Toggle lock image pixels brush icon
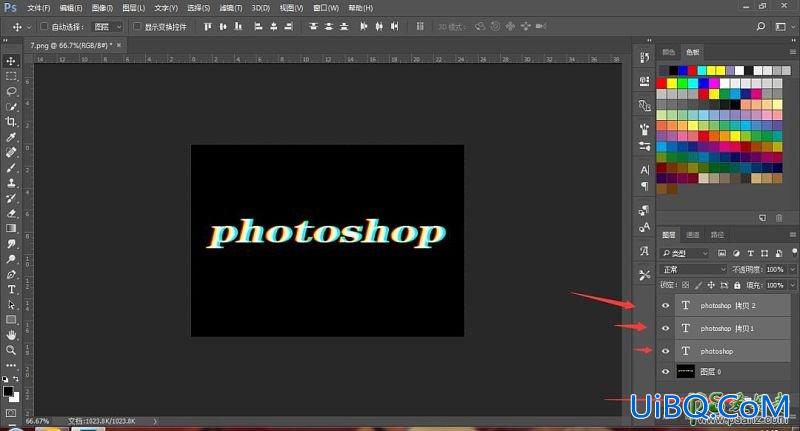This screenshot has width=800, height=431. click(x=698, y=285)
